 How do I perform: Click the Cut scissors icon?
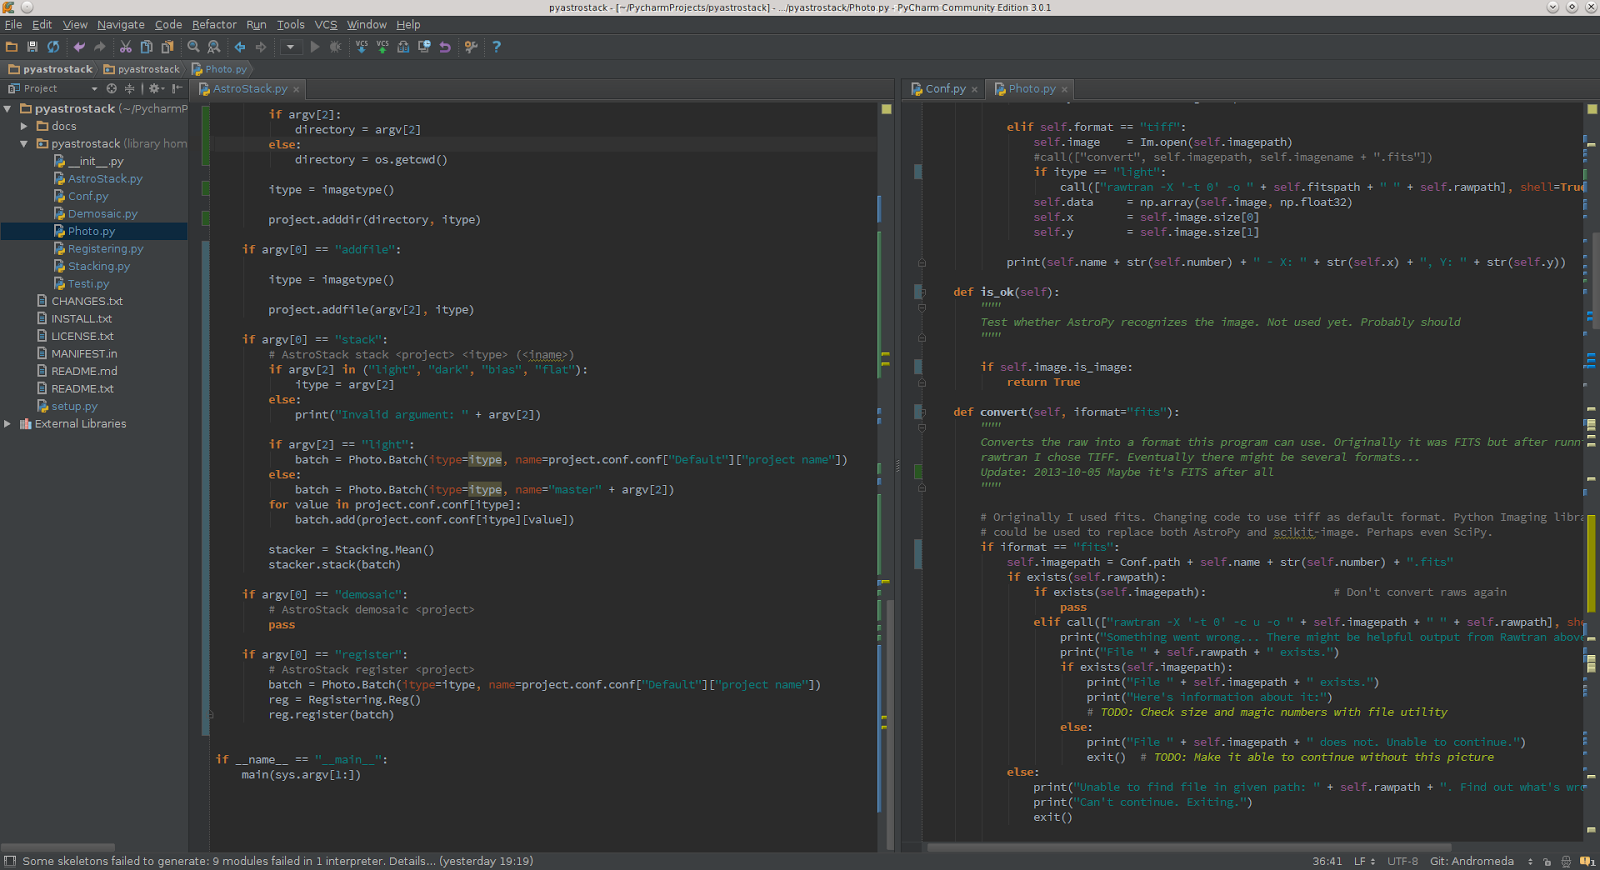point(126,47)
